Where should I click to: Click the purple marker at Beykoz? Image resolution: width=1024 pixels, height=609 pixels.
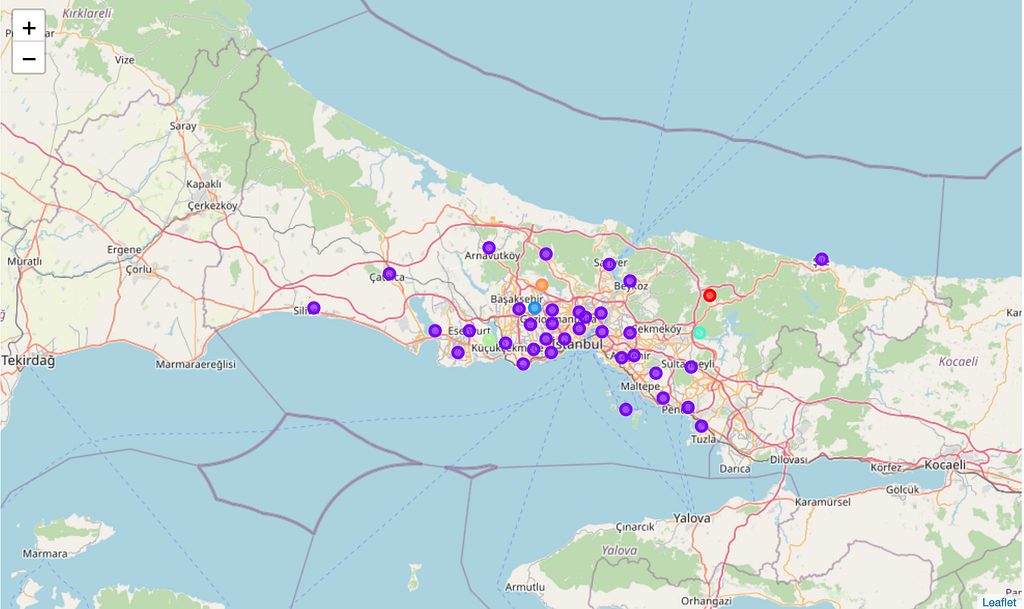tap(630, 281)
